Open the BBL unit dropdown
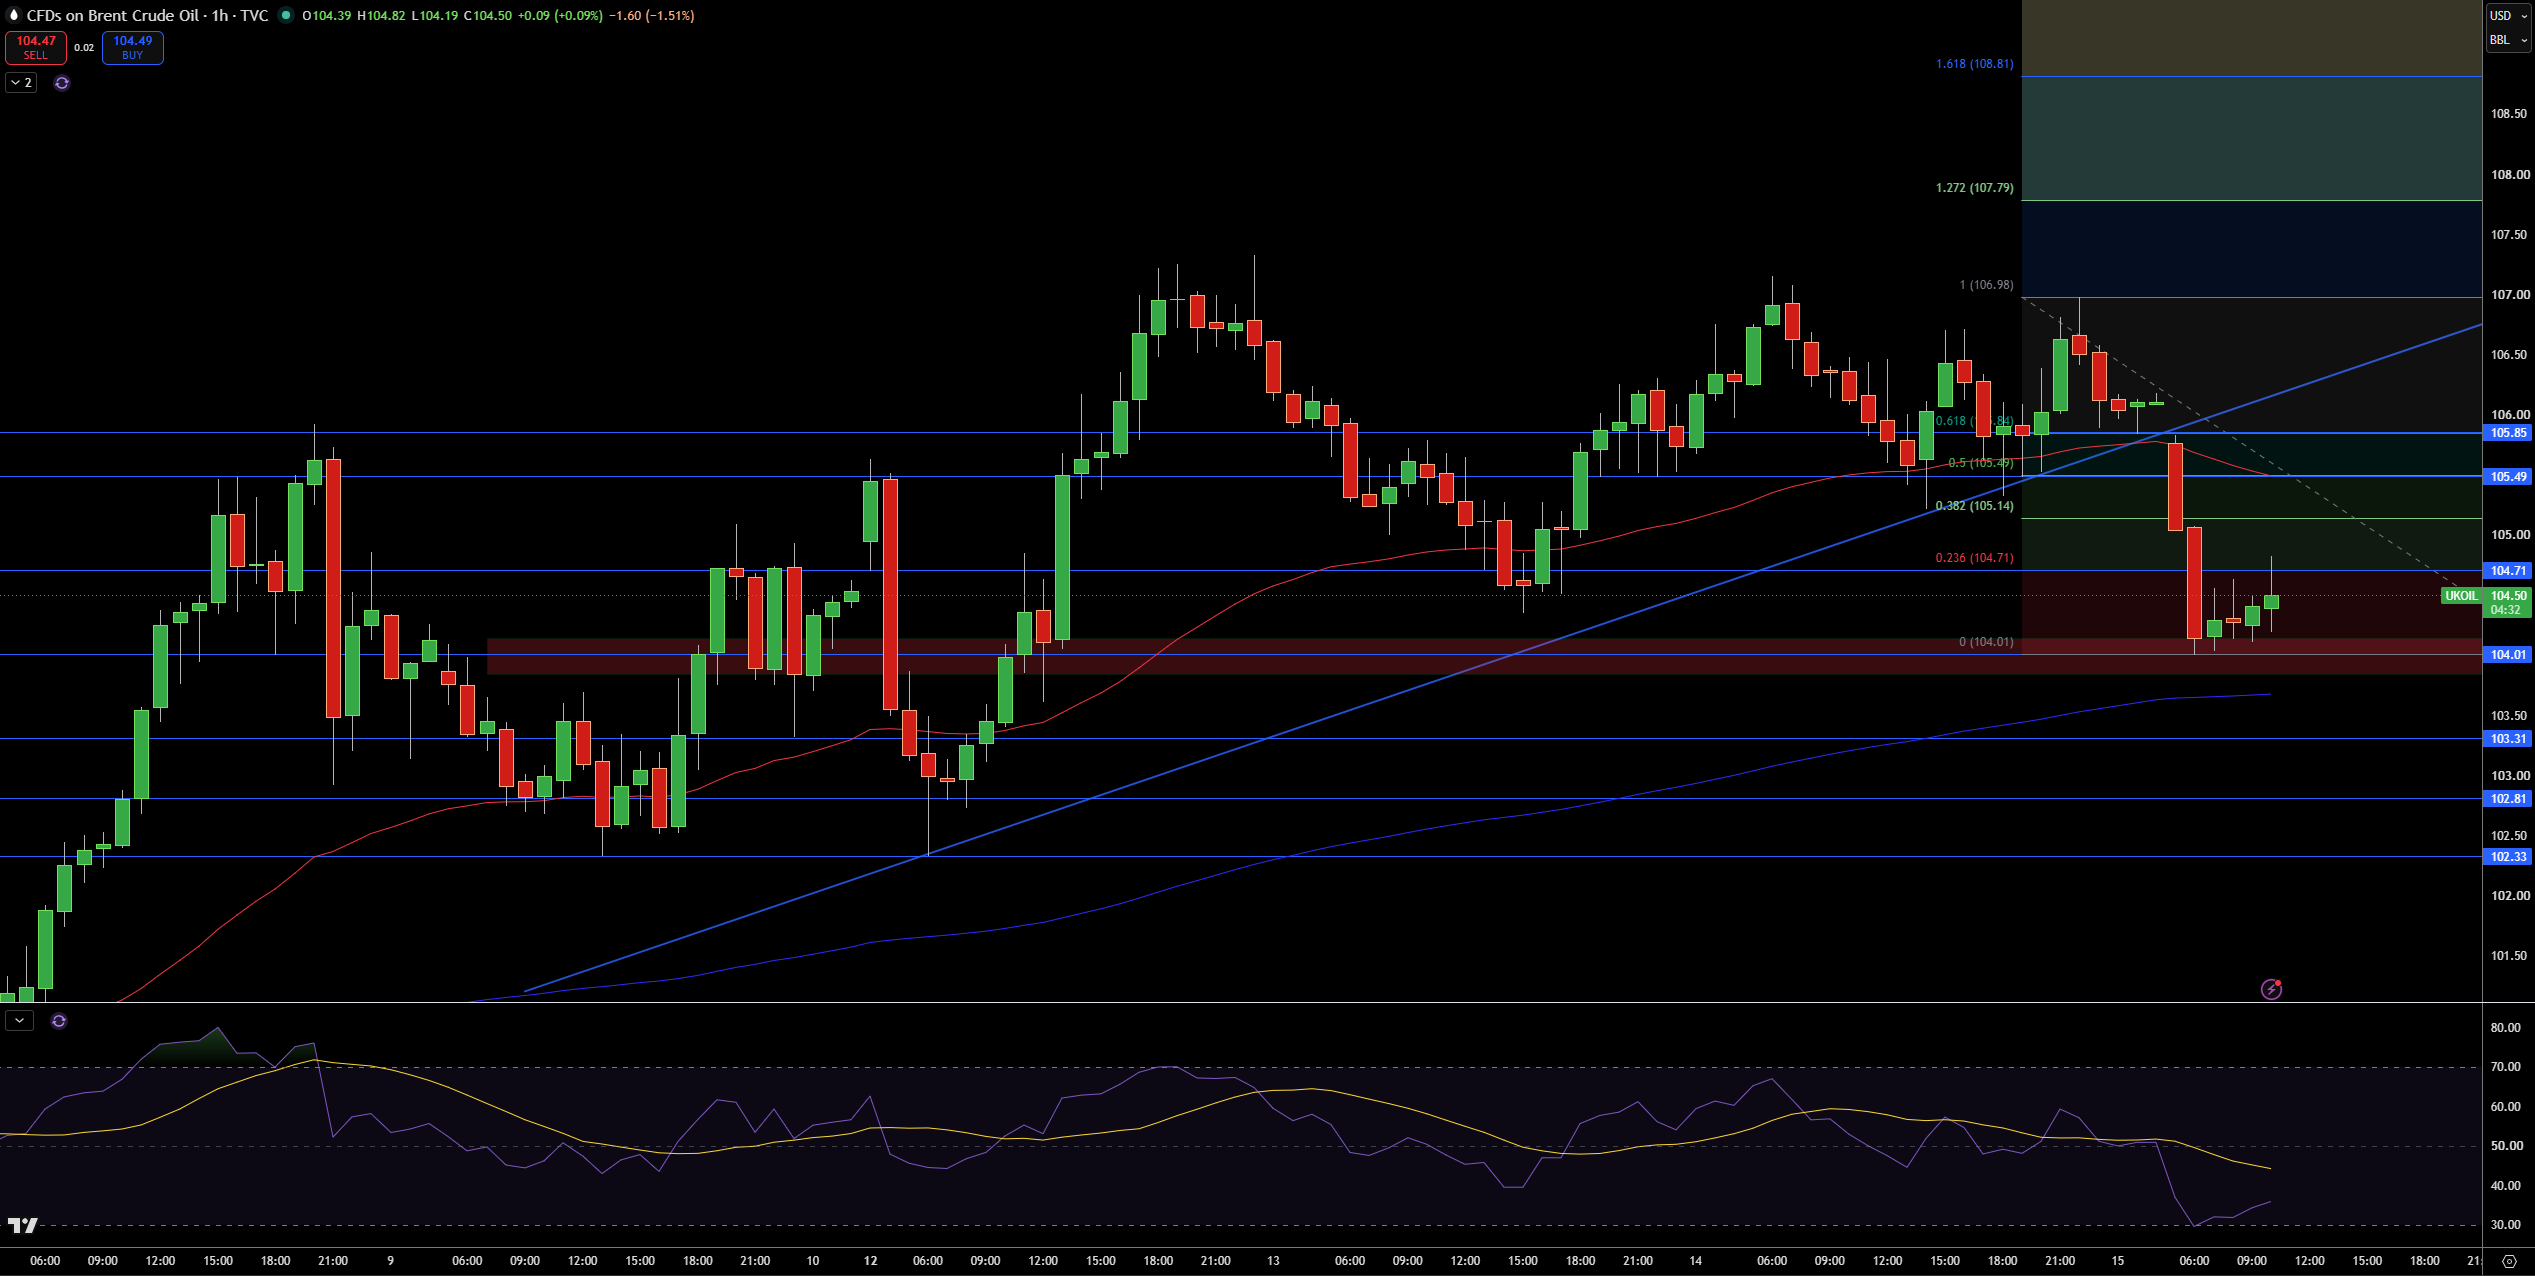 (2508, 40)
